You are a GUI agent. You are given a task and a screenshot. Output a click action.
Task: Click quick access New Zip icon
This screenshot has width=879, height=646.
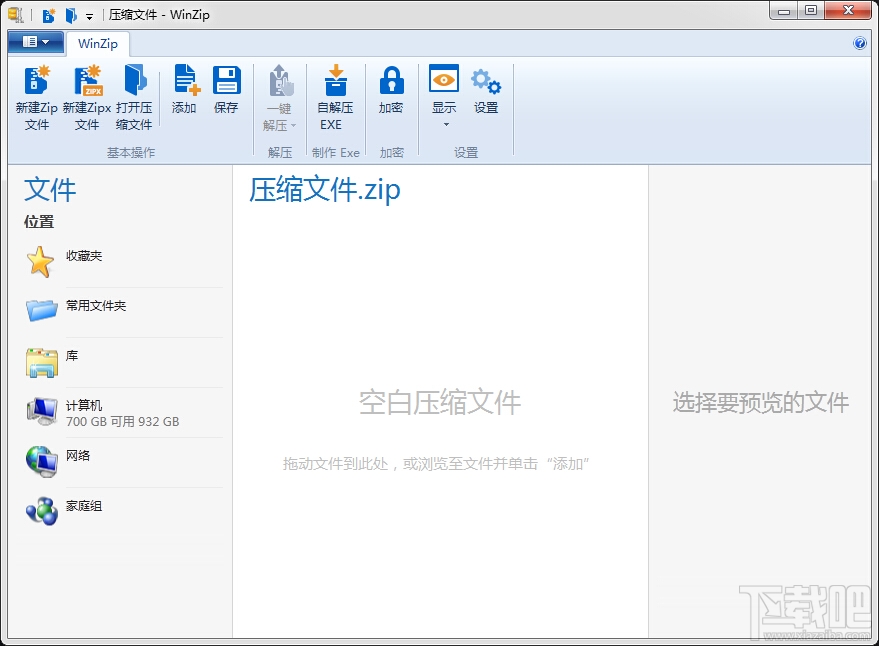click(x=49, y=15)
